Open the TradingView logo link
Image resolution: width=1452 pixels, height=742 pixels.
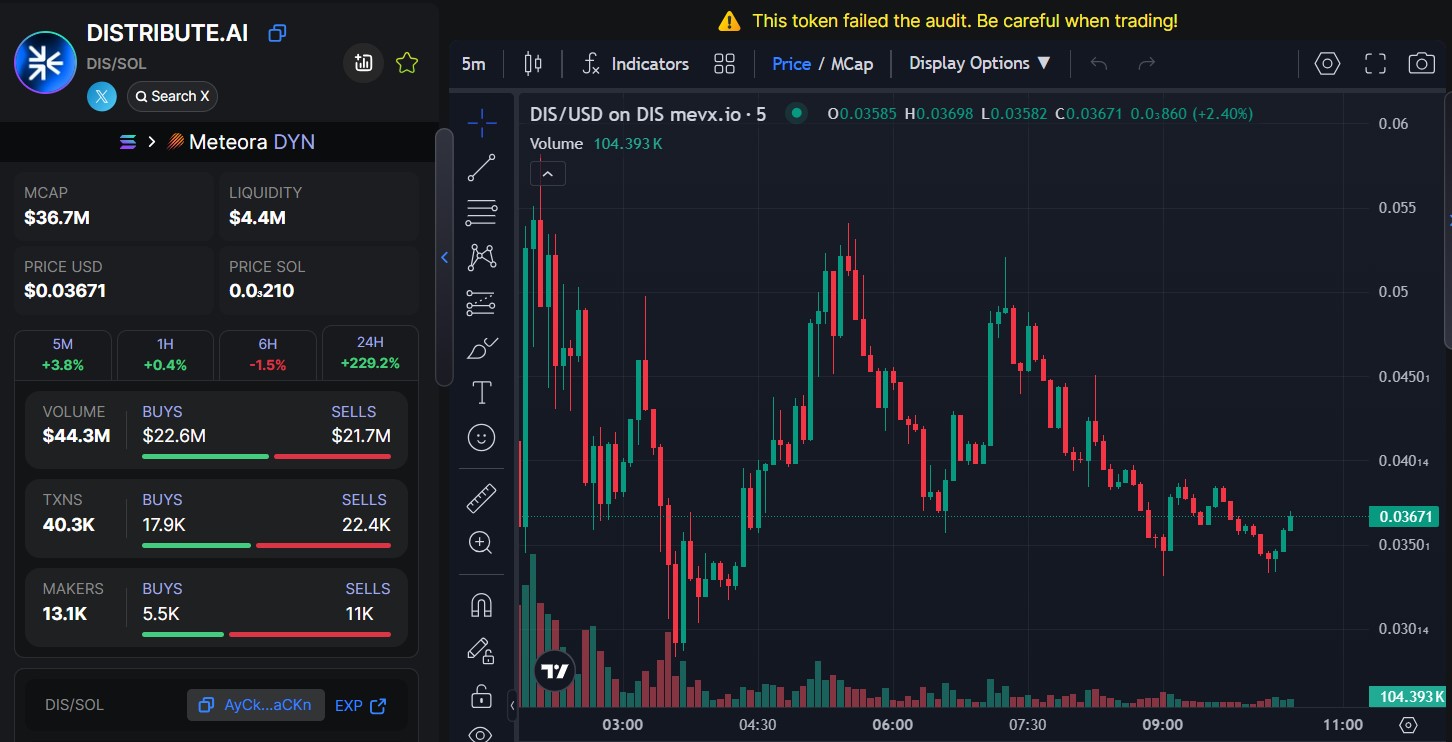pos(555,671)
